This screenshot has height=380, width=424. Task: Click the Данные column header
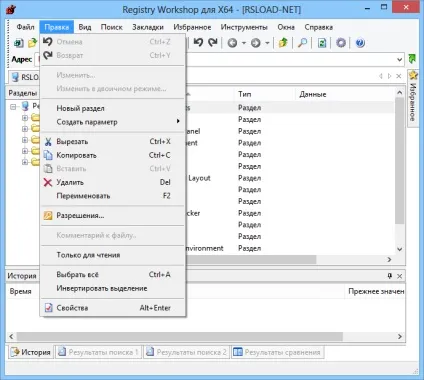345,94
